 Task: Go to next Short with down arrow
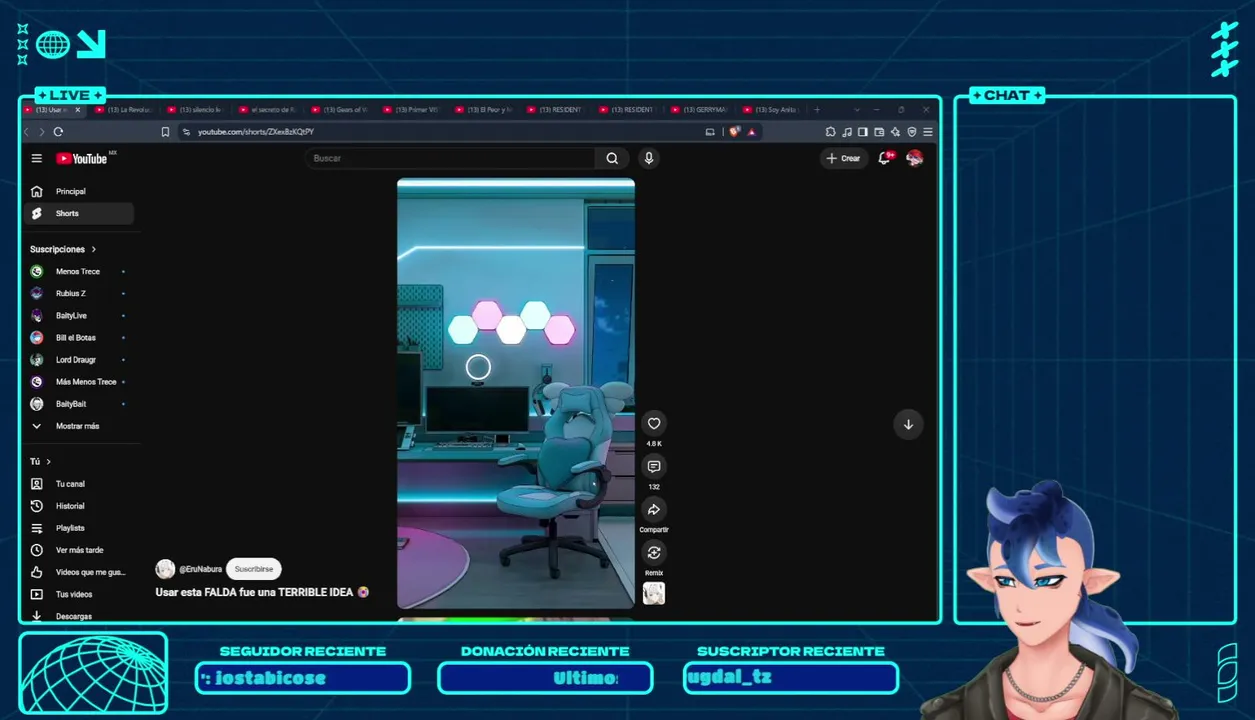click(908, 424)
